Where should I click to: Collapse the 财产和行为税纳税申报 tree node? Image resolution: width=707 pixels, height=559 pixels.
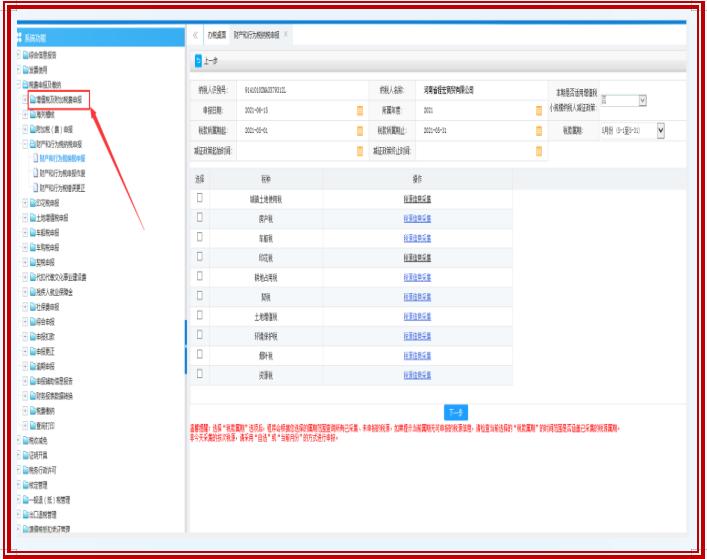pyautogui.click(x=25, y=144)
